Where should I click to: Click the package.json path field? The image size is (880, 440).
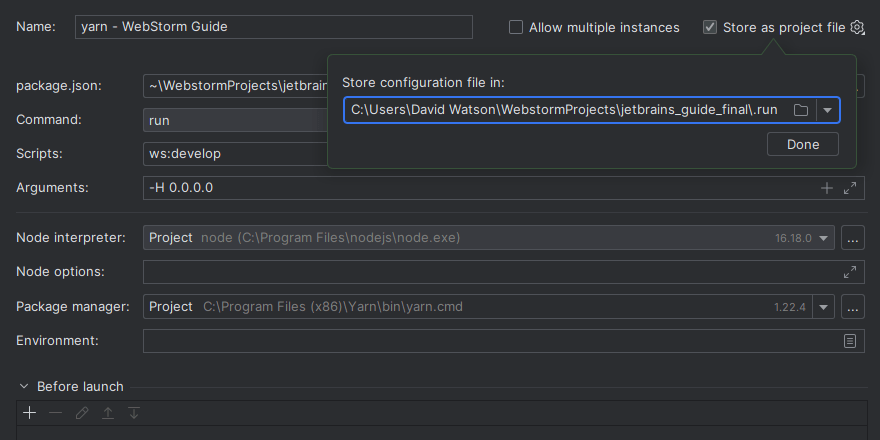(x=236, y=86)
